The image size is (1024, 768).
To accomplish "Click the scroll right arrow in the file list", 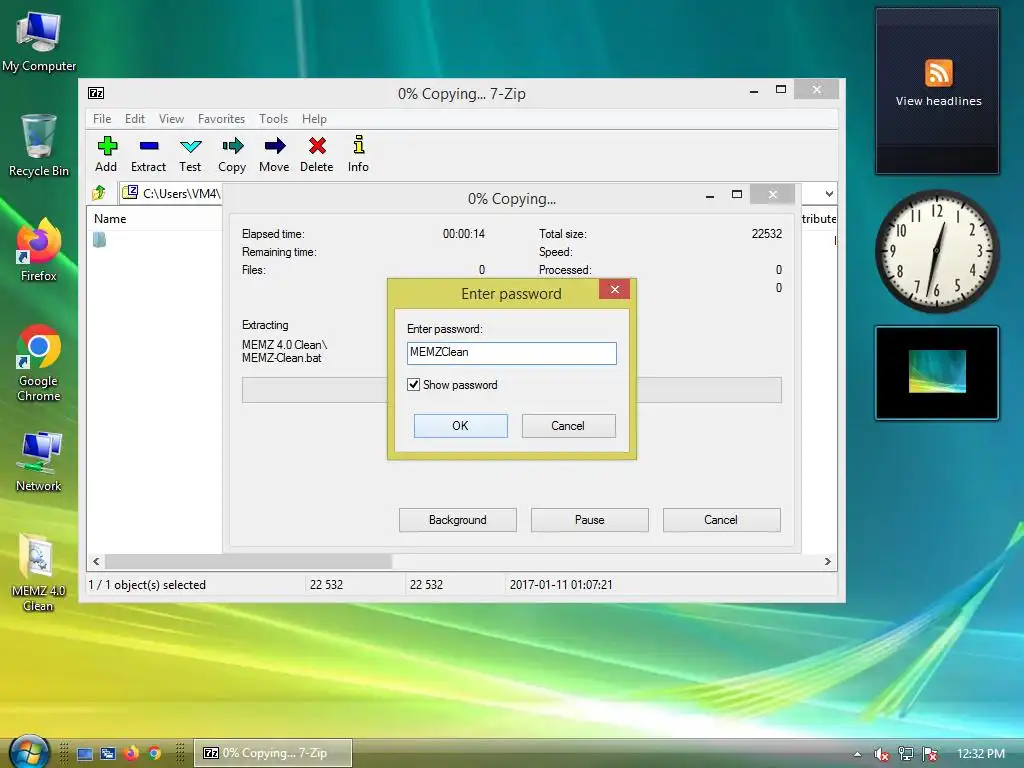I will tap(827, 562).
